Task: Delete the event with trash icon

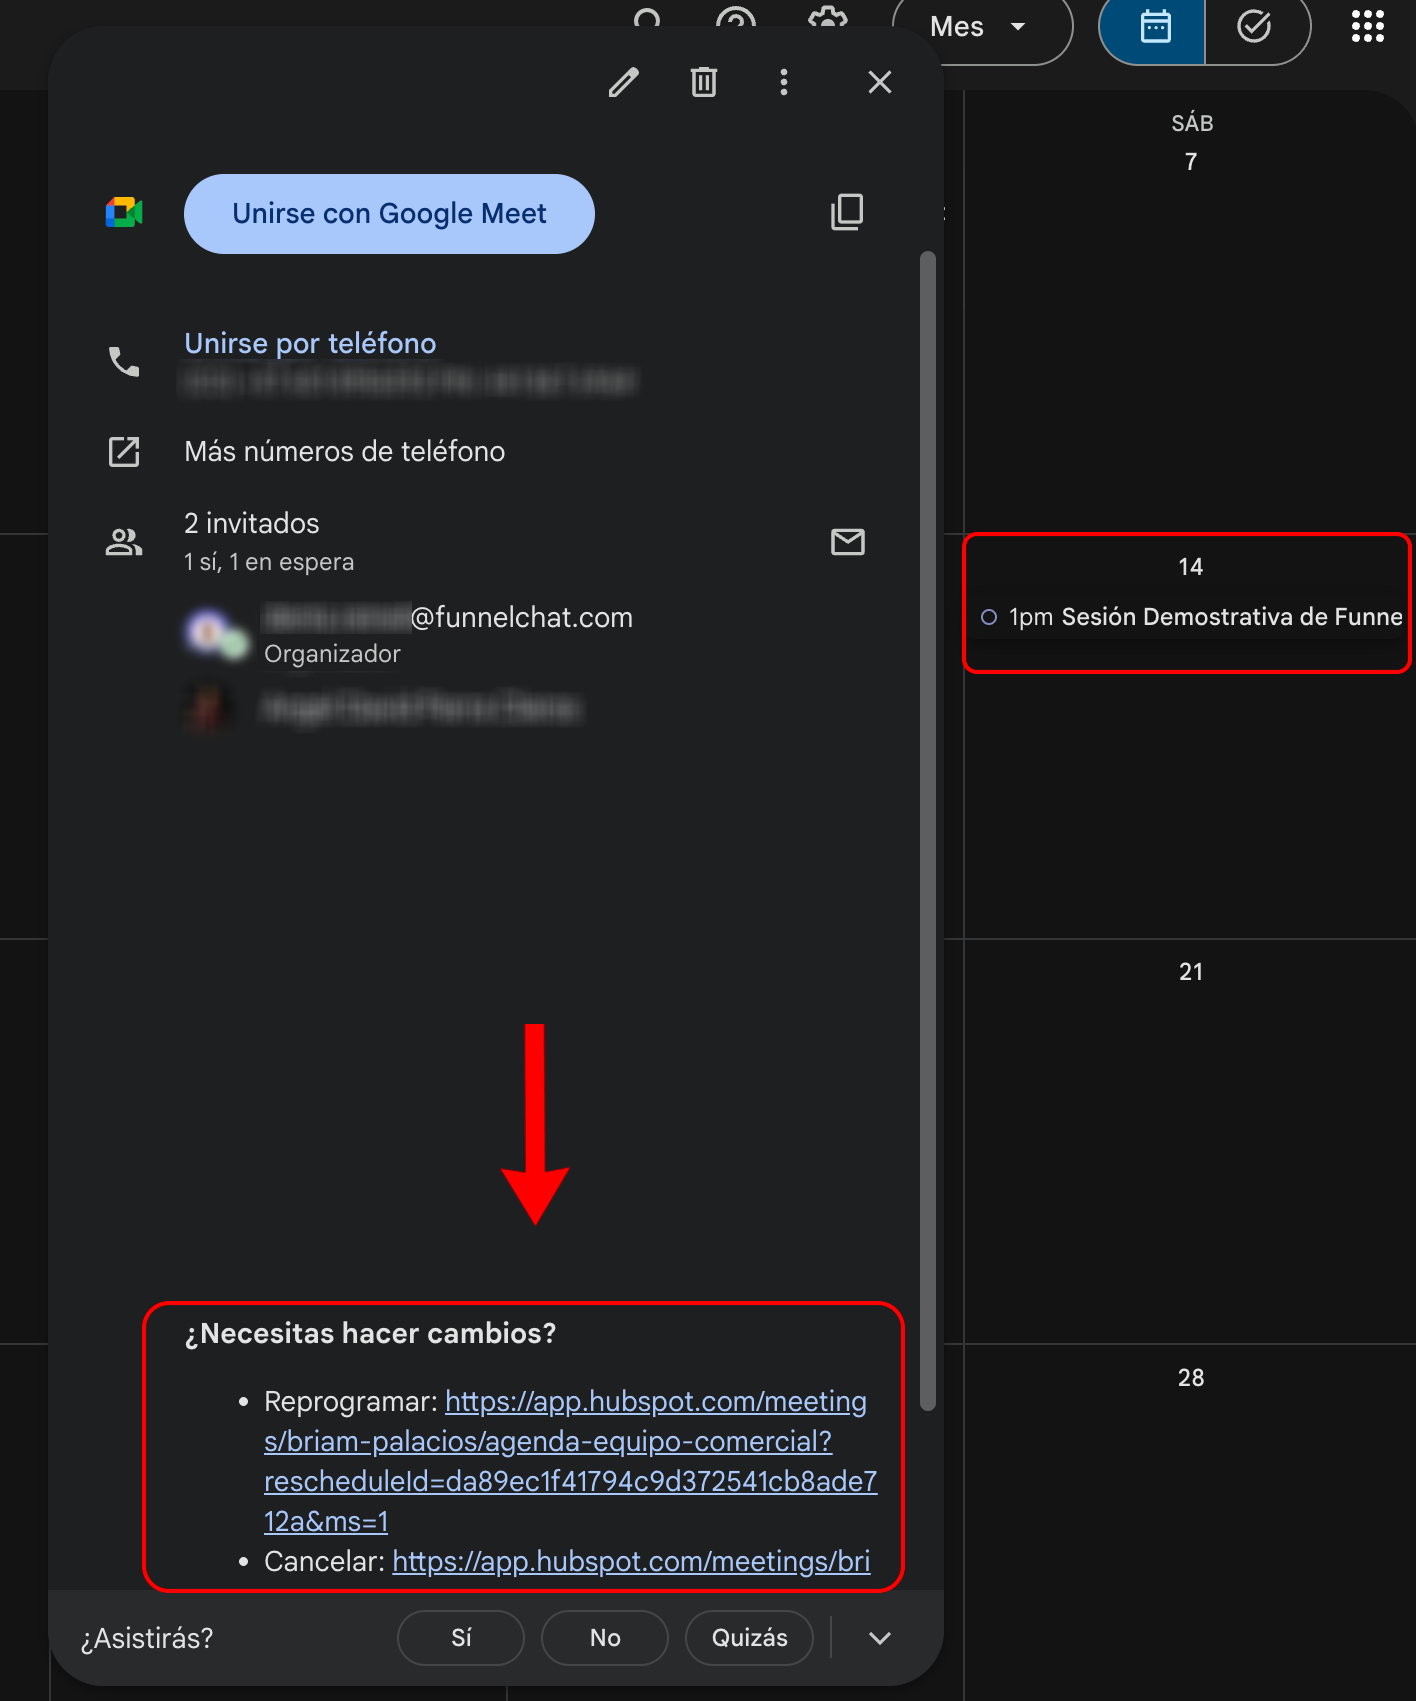Action: 704,82
